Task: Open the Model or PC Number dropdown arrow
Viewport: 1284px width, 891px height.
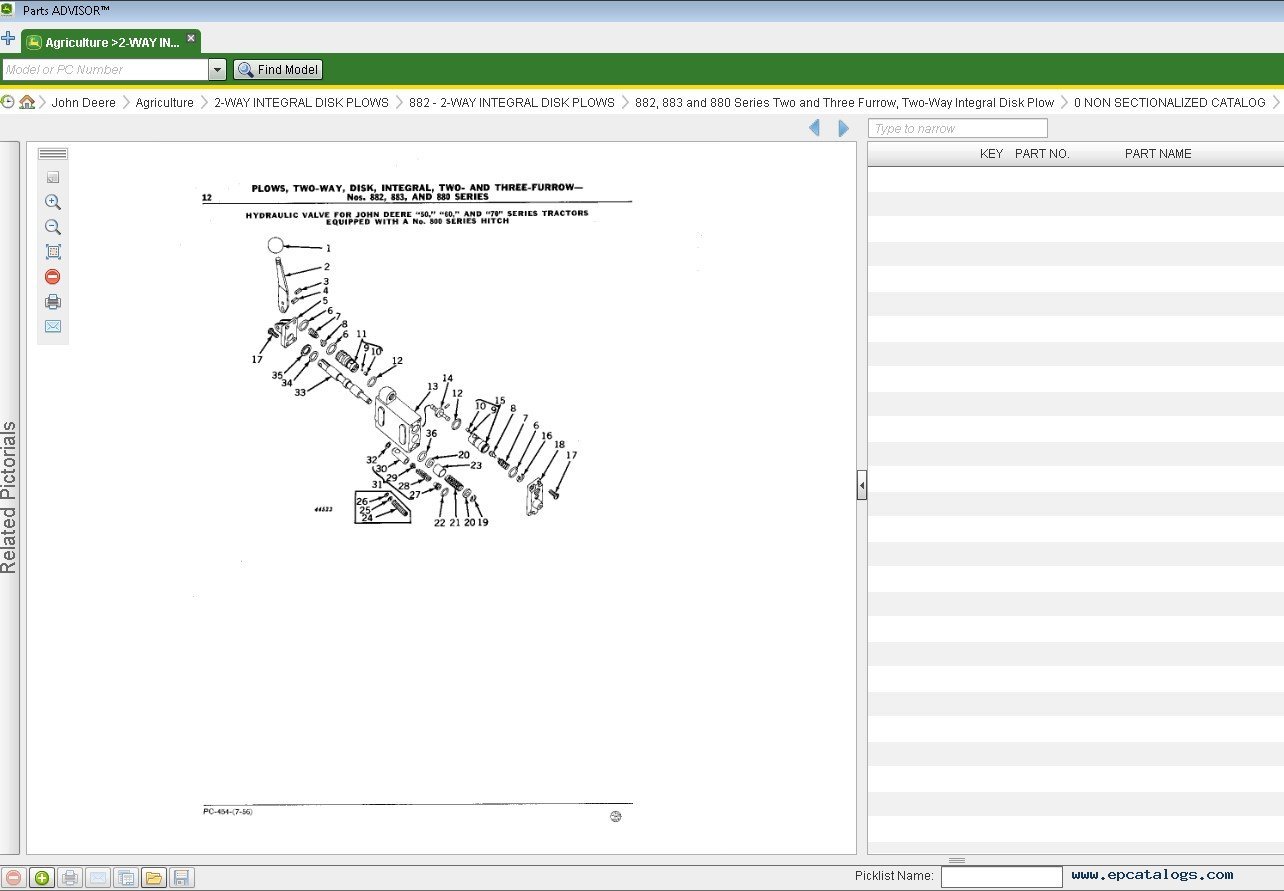Action: click(218, 69)
